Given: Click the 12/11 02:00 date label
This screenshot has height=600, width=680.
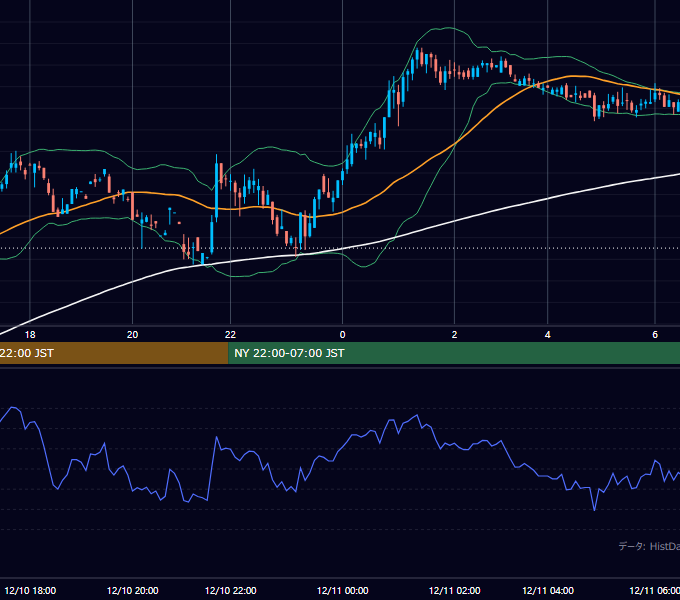Looking at the screenshot, I should (x=454, y=590).
